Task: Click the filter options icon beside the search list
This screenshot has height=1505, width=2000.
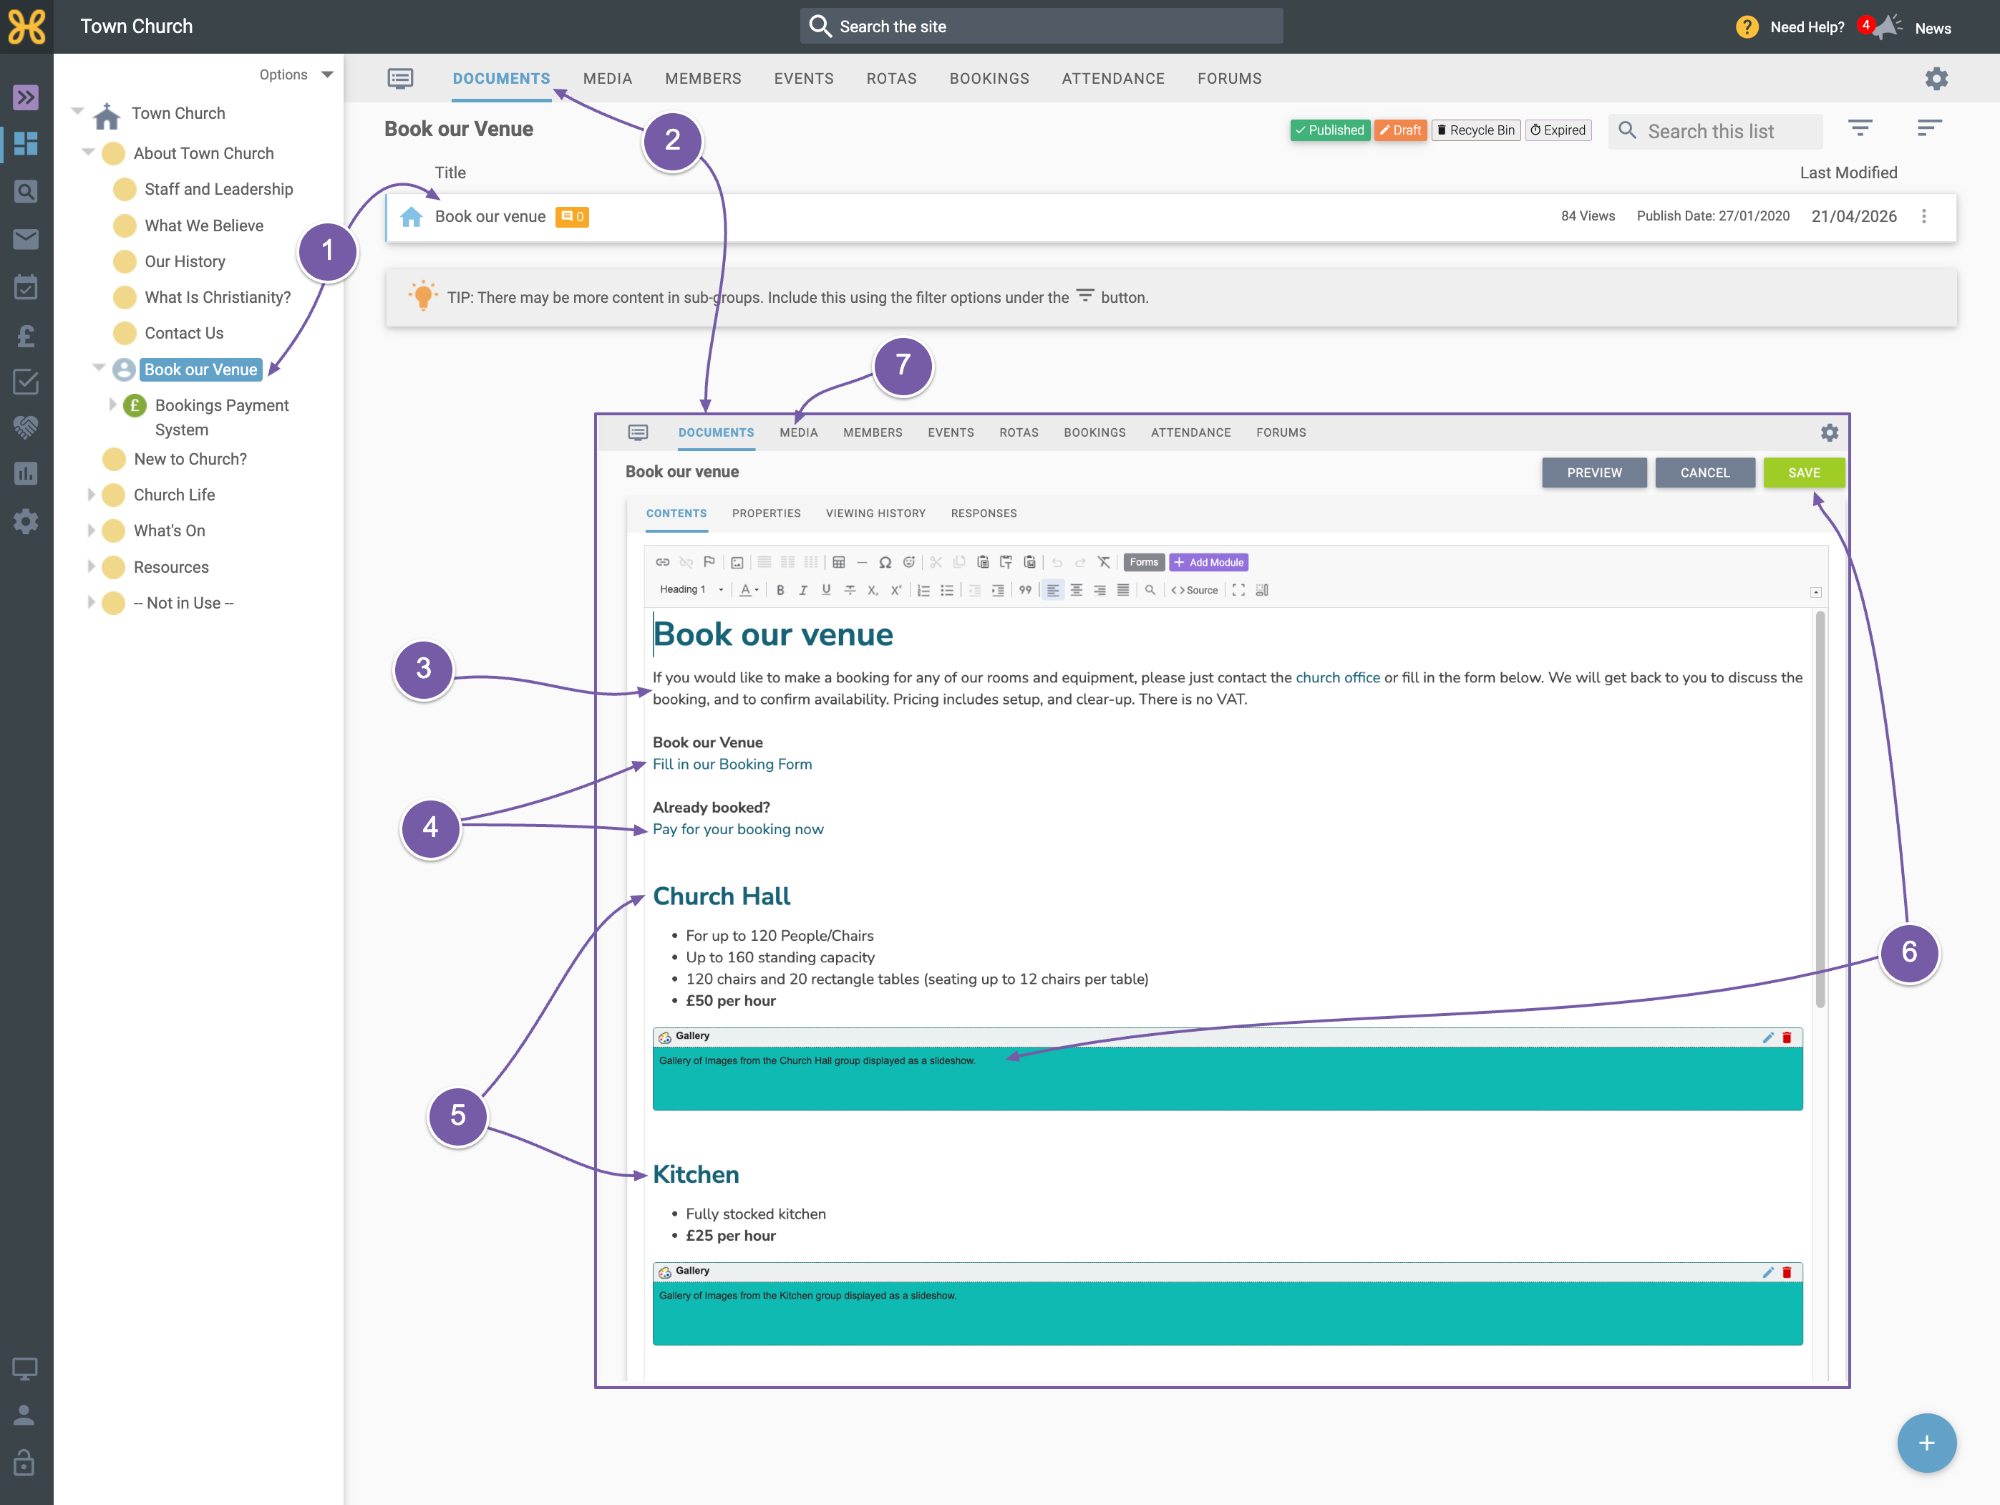Action: coord(1860,128)
